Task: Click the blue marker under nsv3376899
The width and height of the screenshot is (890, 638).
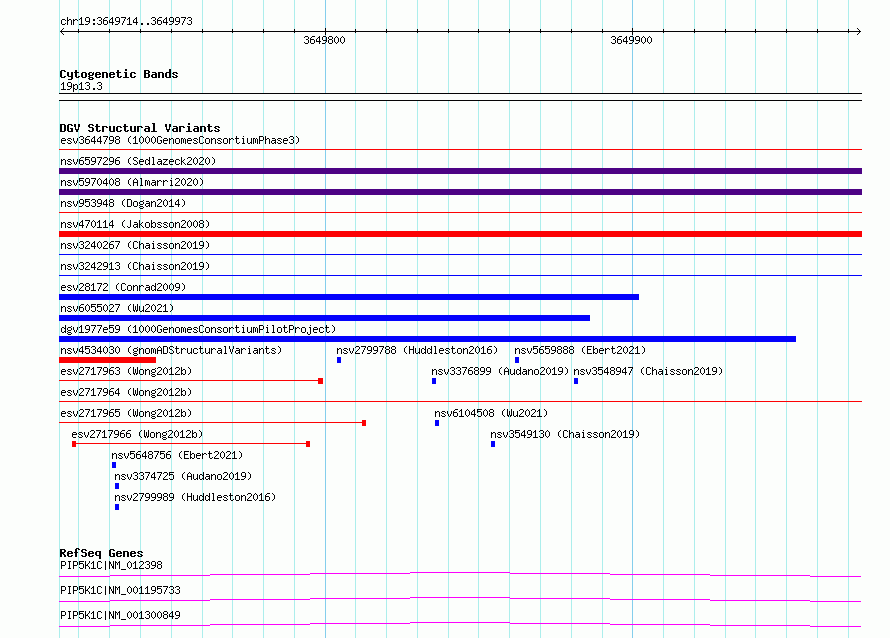Action: (434, 381)
